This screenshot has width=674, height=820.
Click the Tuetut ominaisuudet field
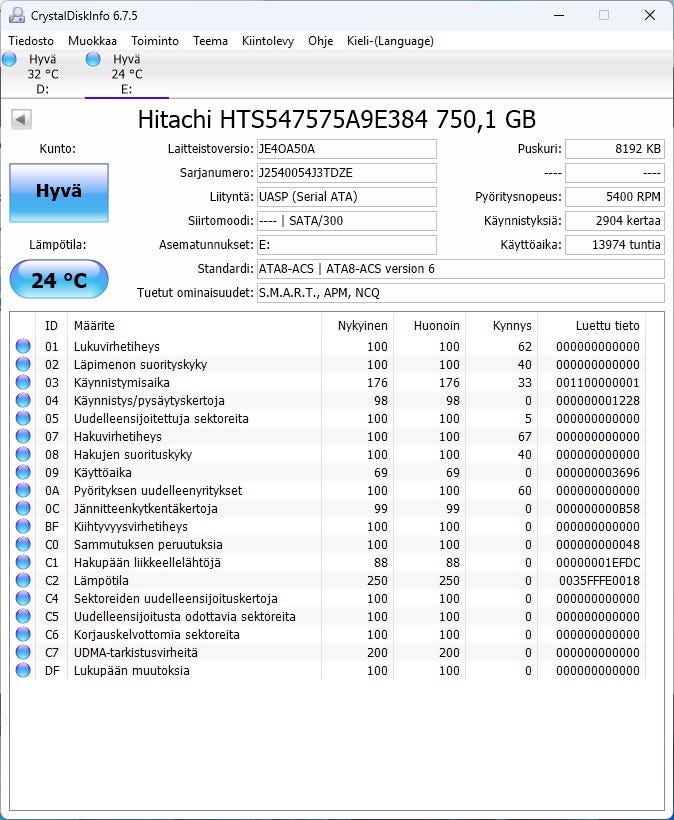[x=461, y=293]
